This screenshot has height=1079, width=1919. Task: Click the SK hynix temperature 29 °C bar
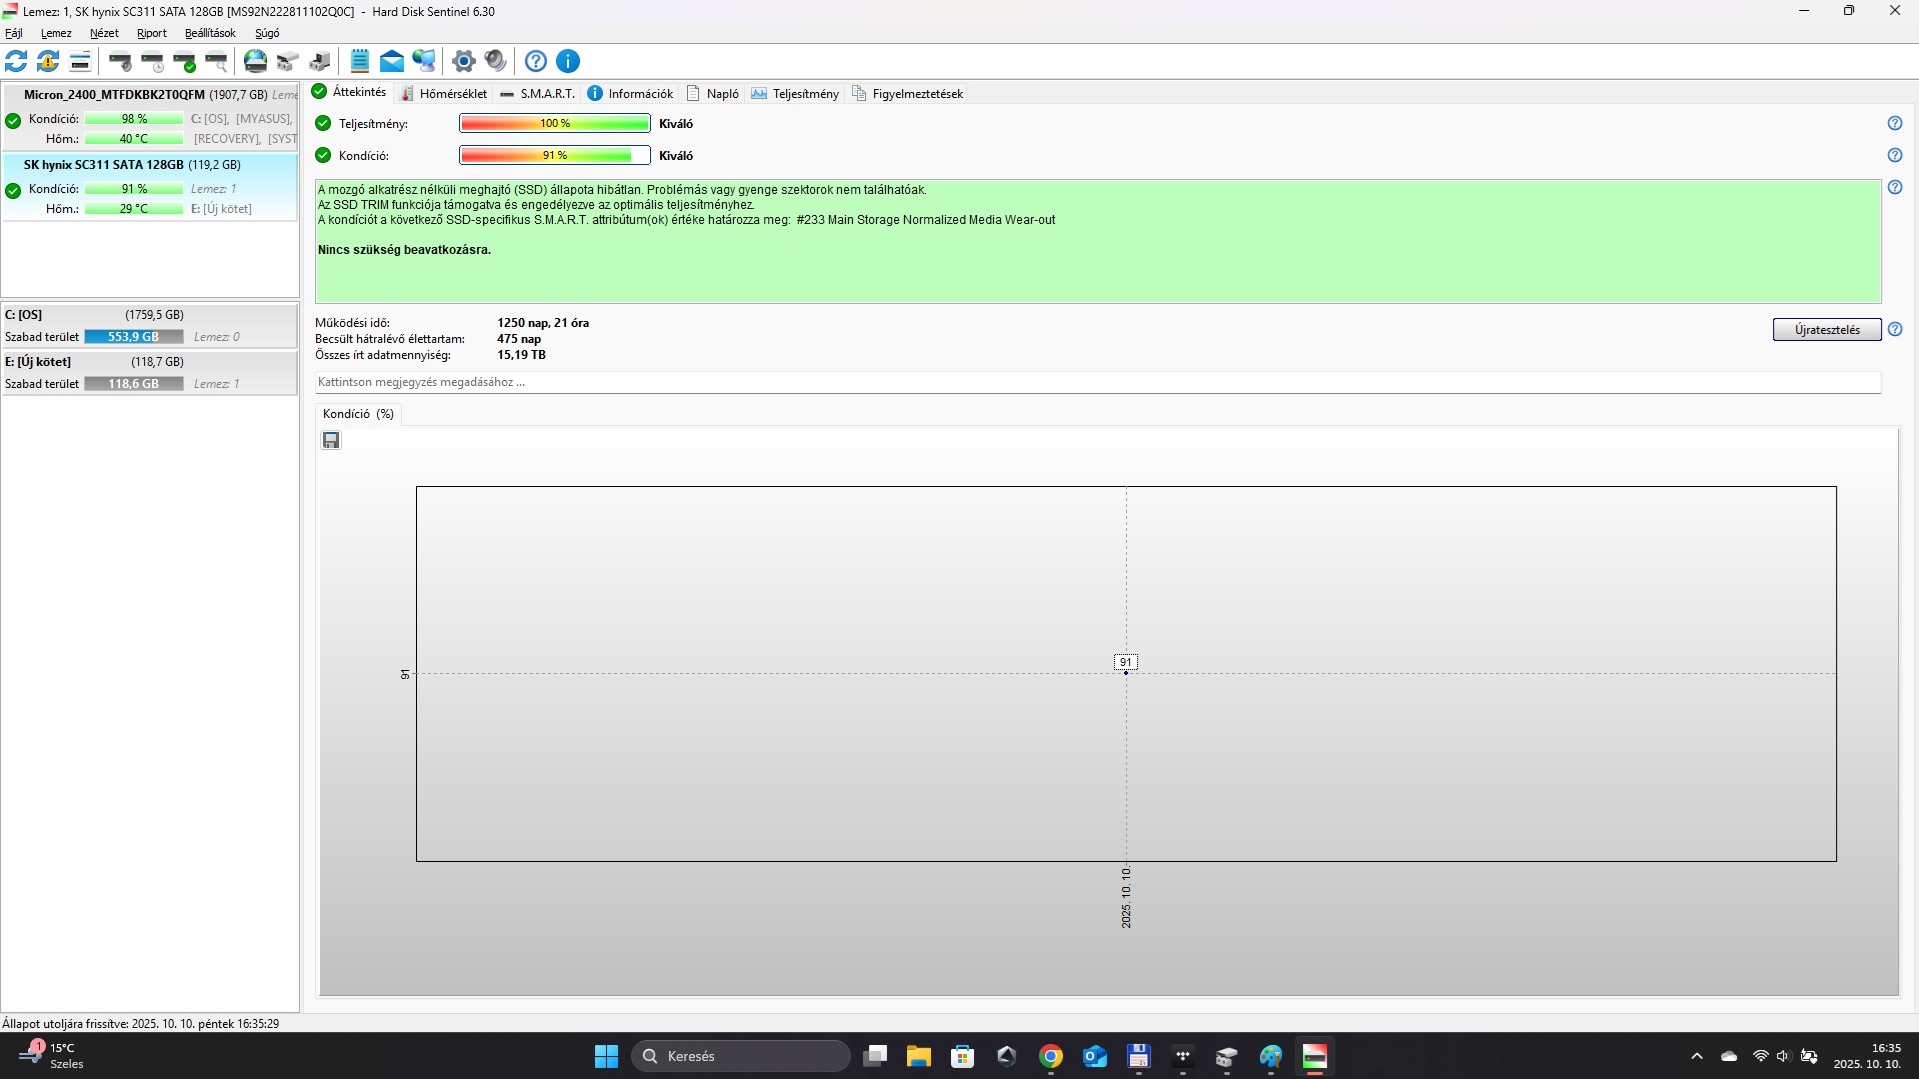134,209
